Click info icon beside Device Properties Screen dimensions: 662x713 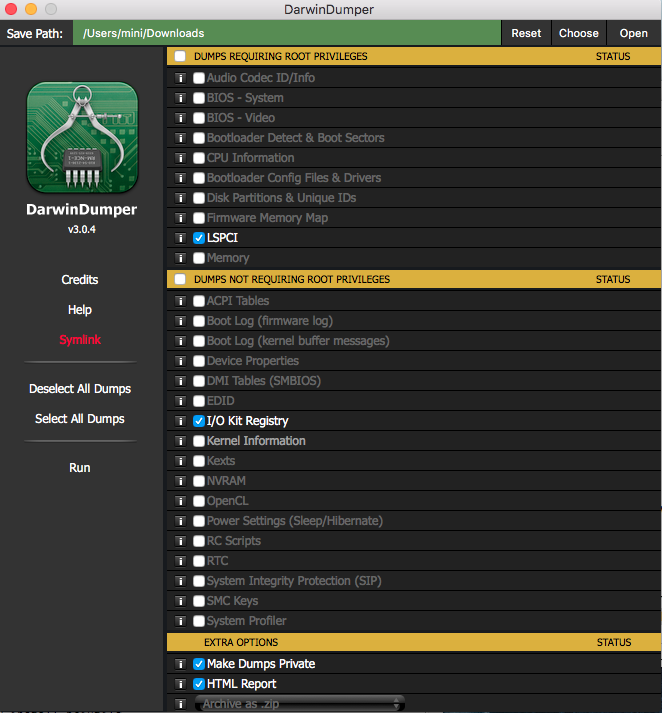click(181, 361)
